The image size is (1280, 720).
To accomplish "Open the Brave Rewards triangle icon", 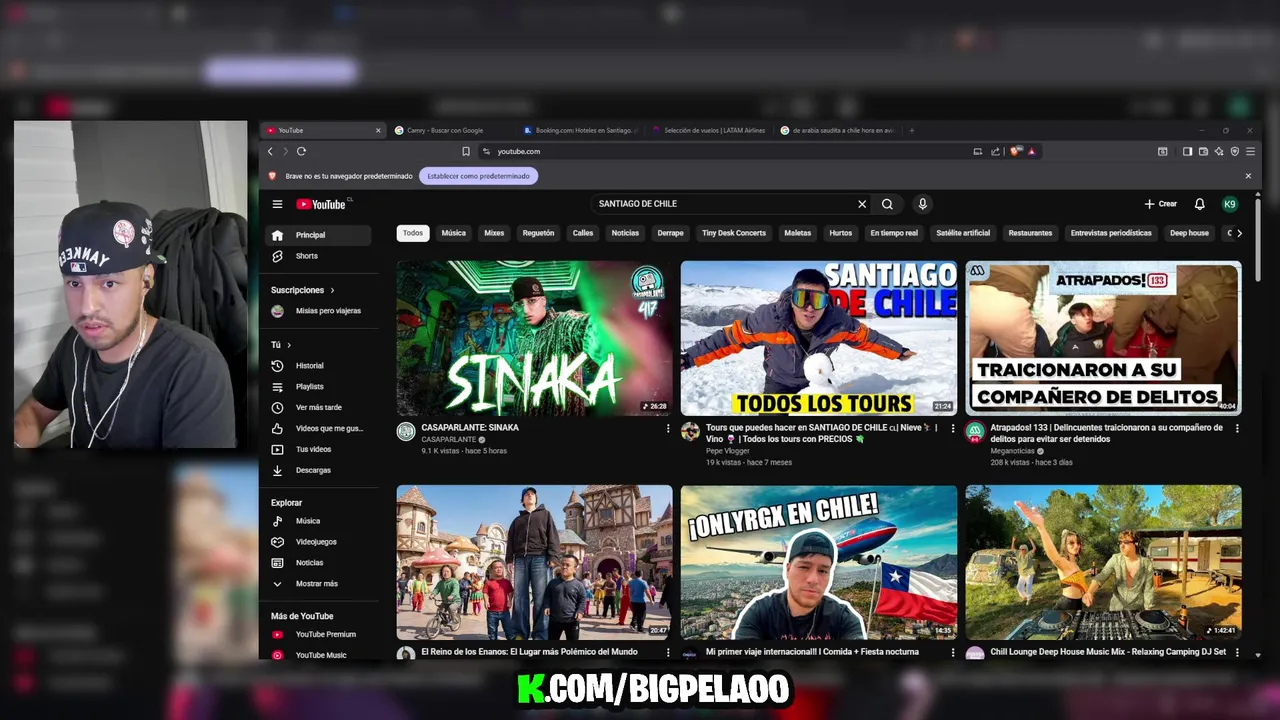I will 1031,151.
